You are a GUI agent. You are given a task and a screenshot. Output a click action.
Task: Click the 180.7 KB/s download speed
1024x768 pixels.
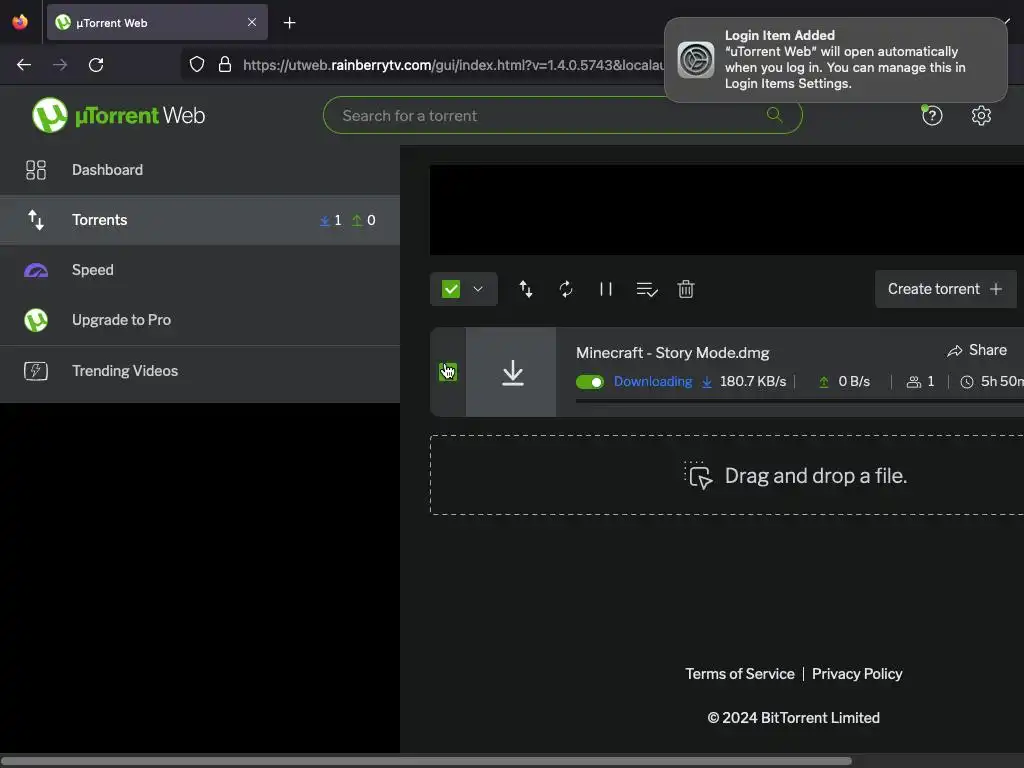[x=753, y=381]
